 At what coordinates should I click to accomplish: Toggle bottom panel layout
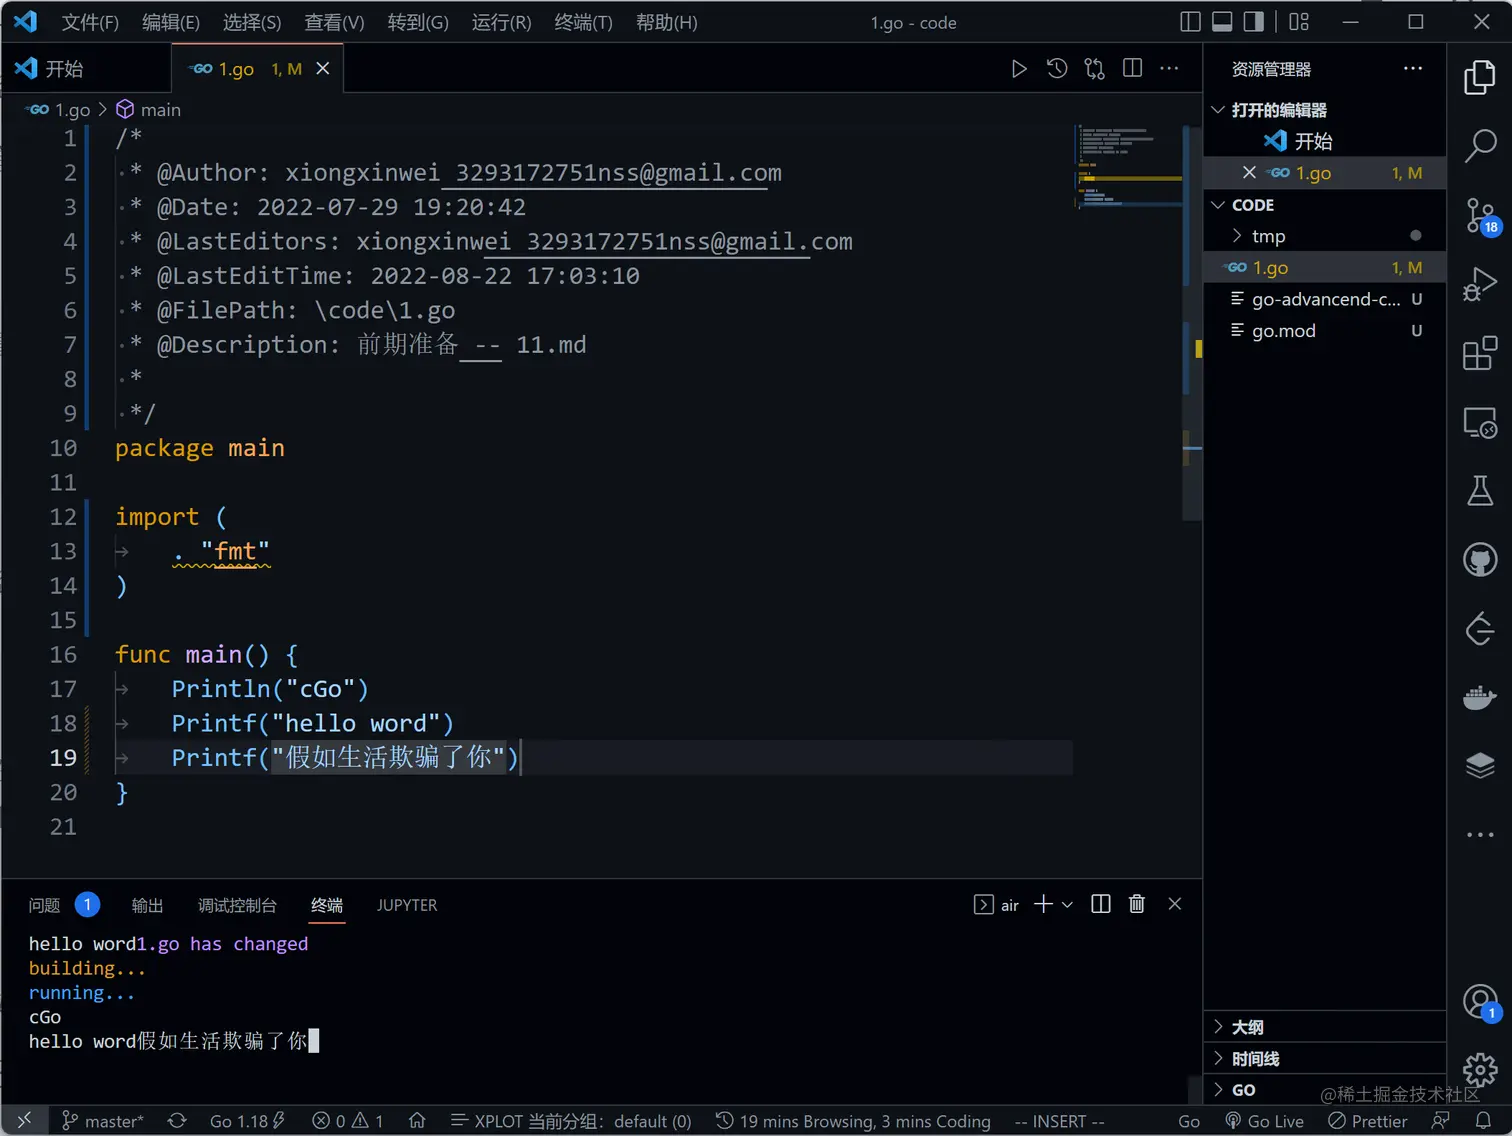pos(1222,22)
